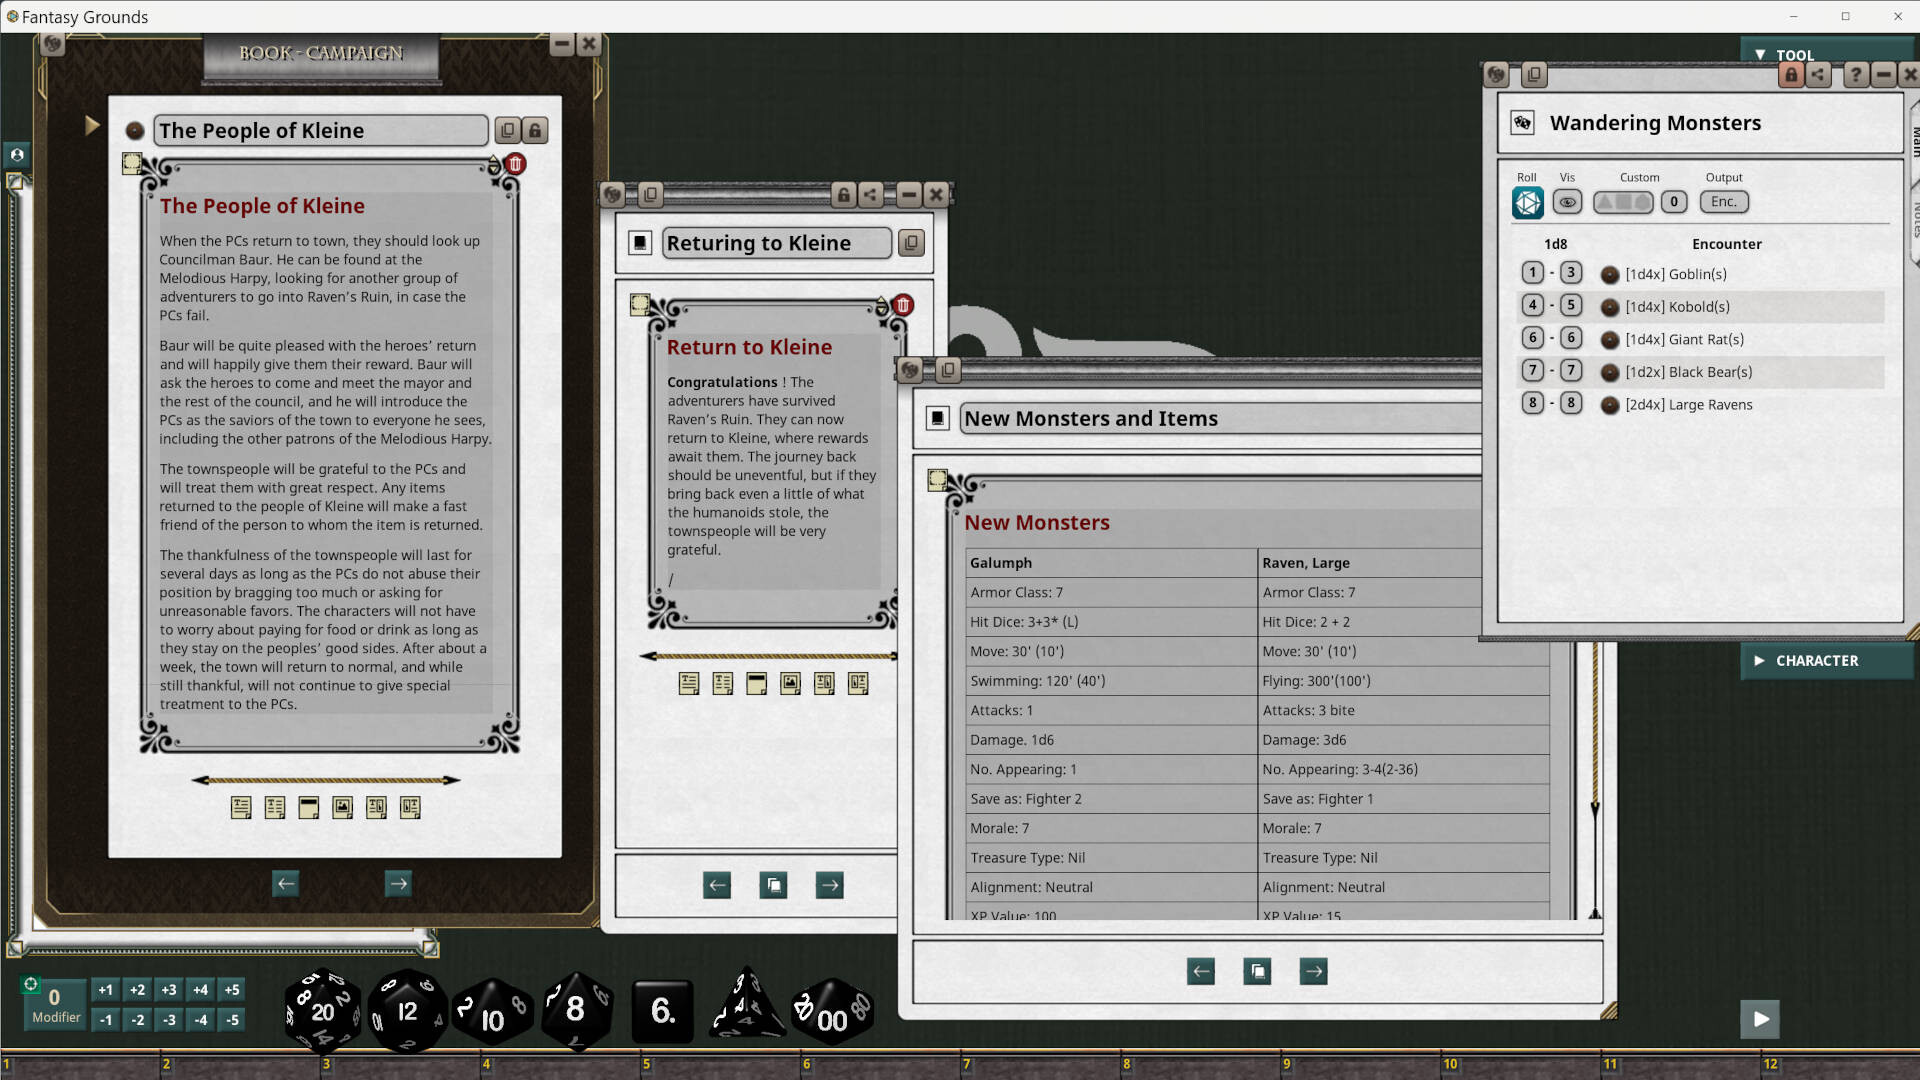Open the share icon on the Wandering Monsters window
Viewport: 1920px width, 1080px height.
pos(1818,75)
